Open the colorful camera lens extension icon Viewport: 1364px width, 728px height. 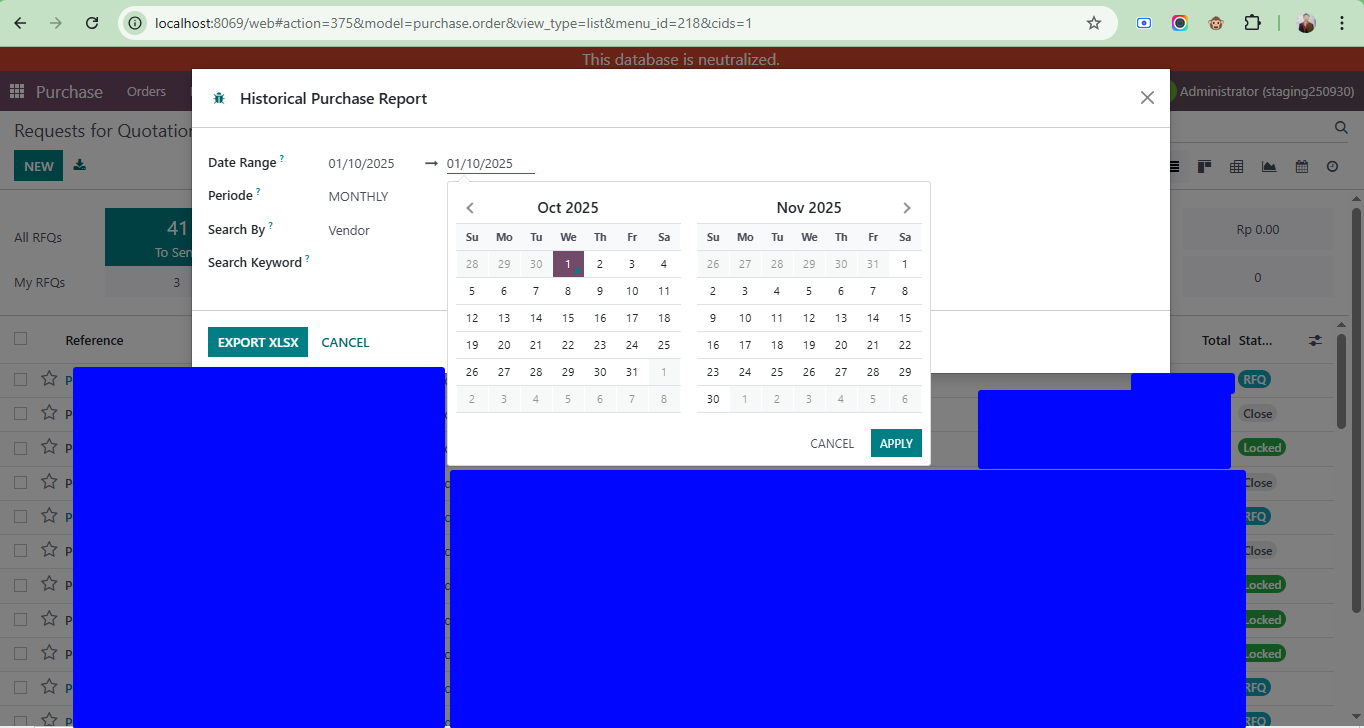pos(1180,23)
